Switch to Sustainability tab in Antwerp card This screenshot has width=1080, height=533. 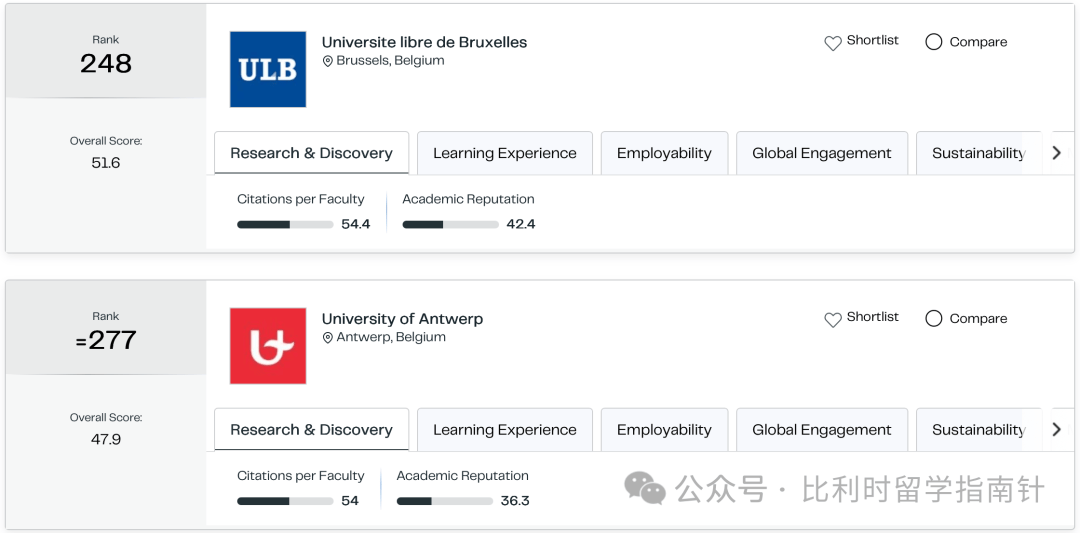[x=978, y=430]
